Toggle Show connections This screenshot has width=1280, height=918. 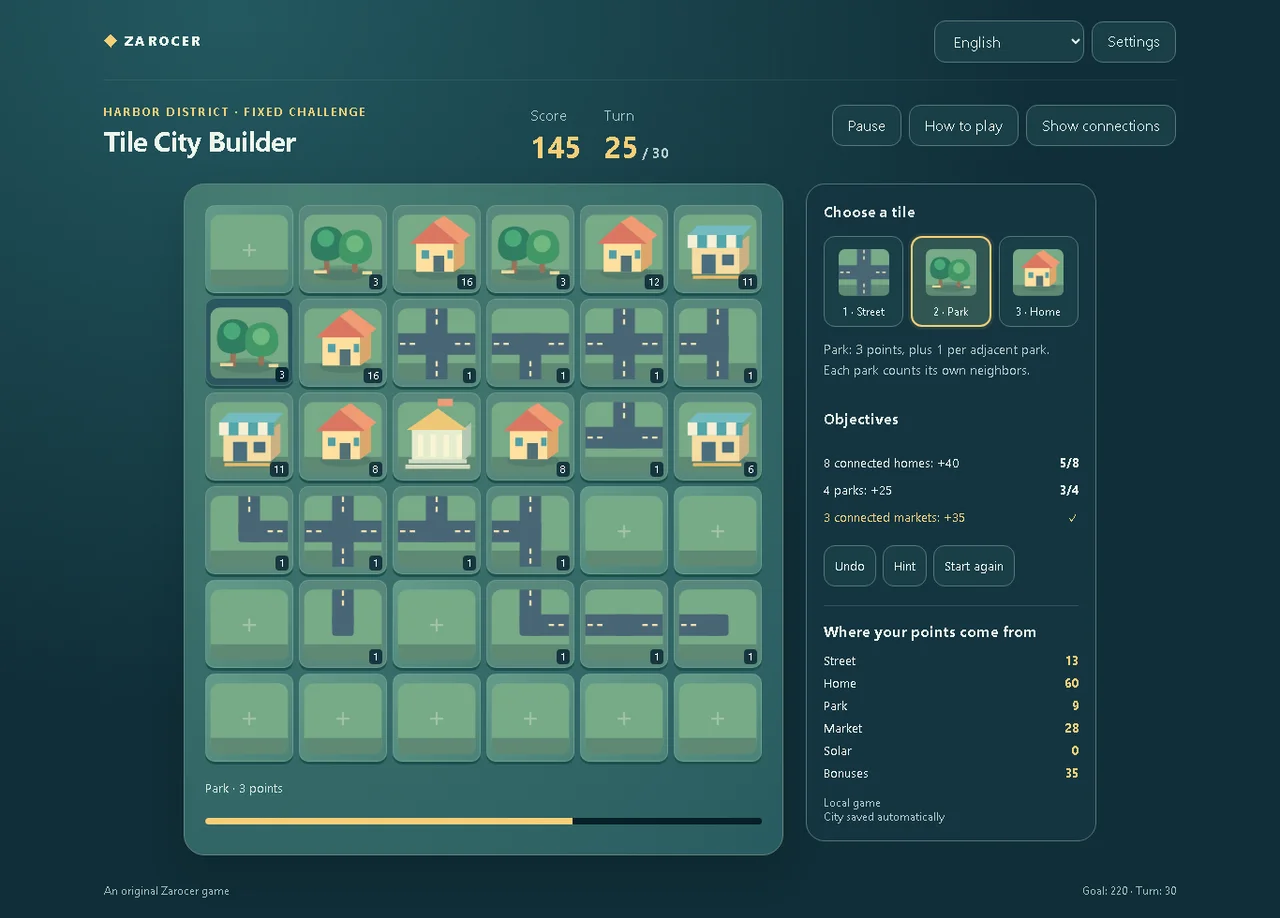(1101, 126)
